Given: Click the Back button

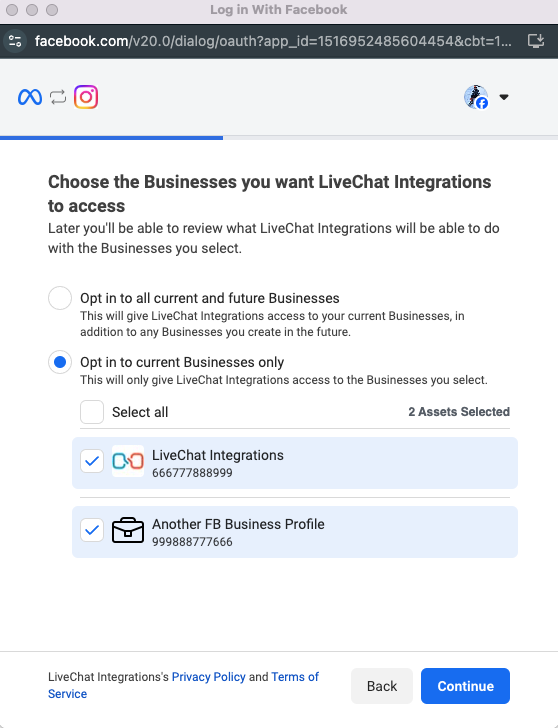Looking at the screenshot, I should (382, 686).
